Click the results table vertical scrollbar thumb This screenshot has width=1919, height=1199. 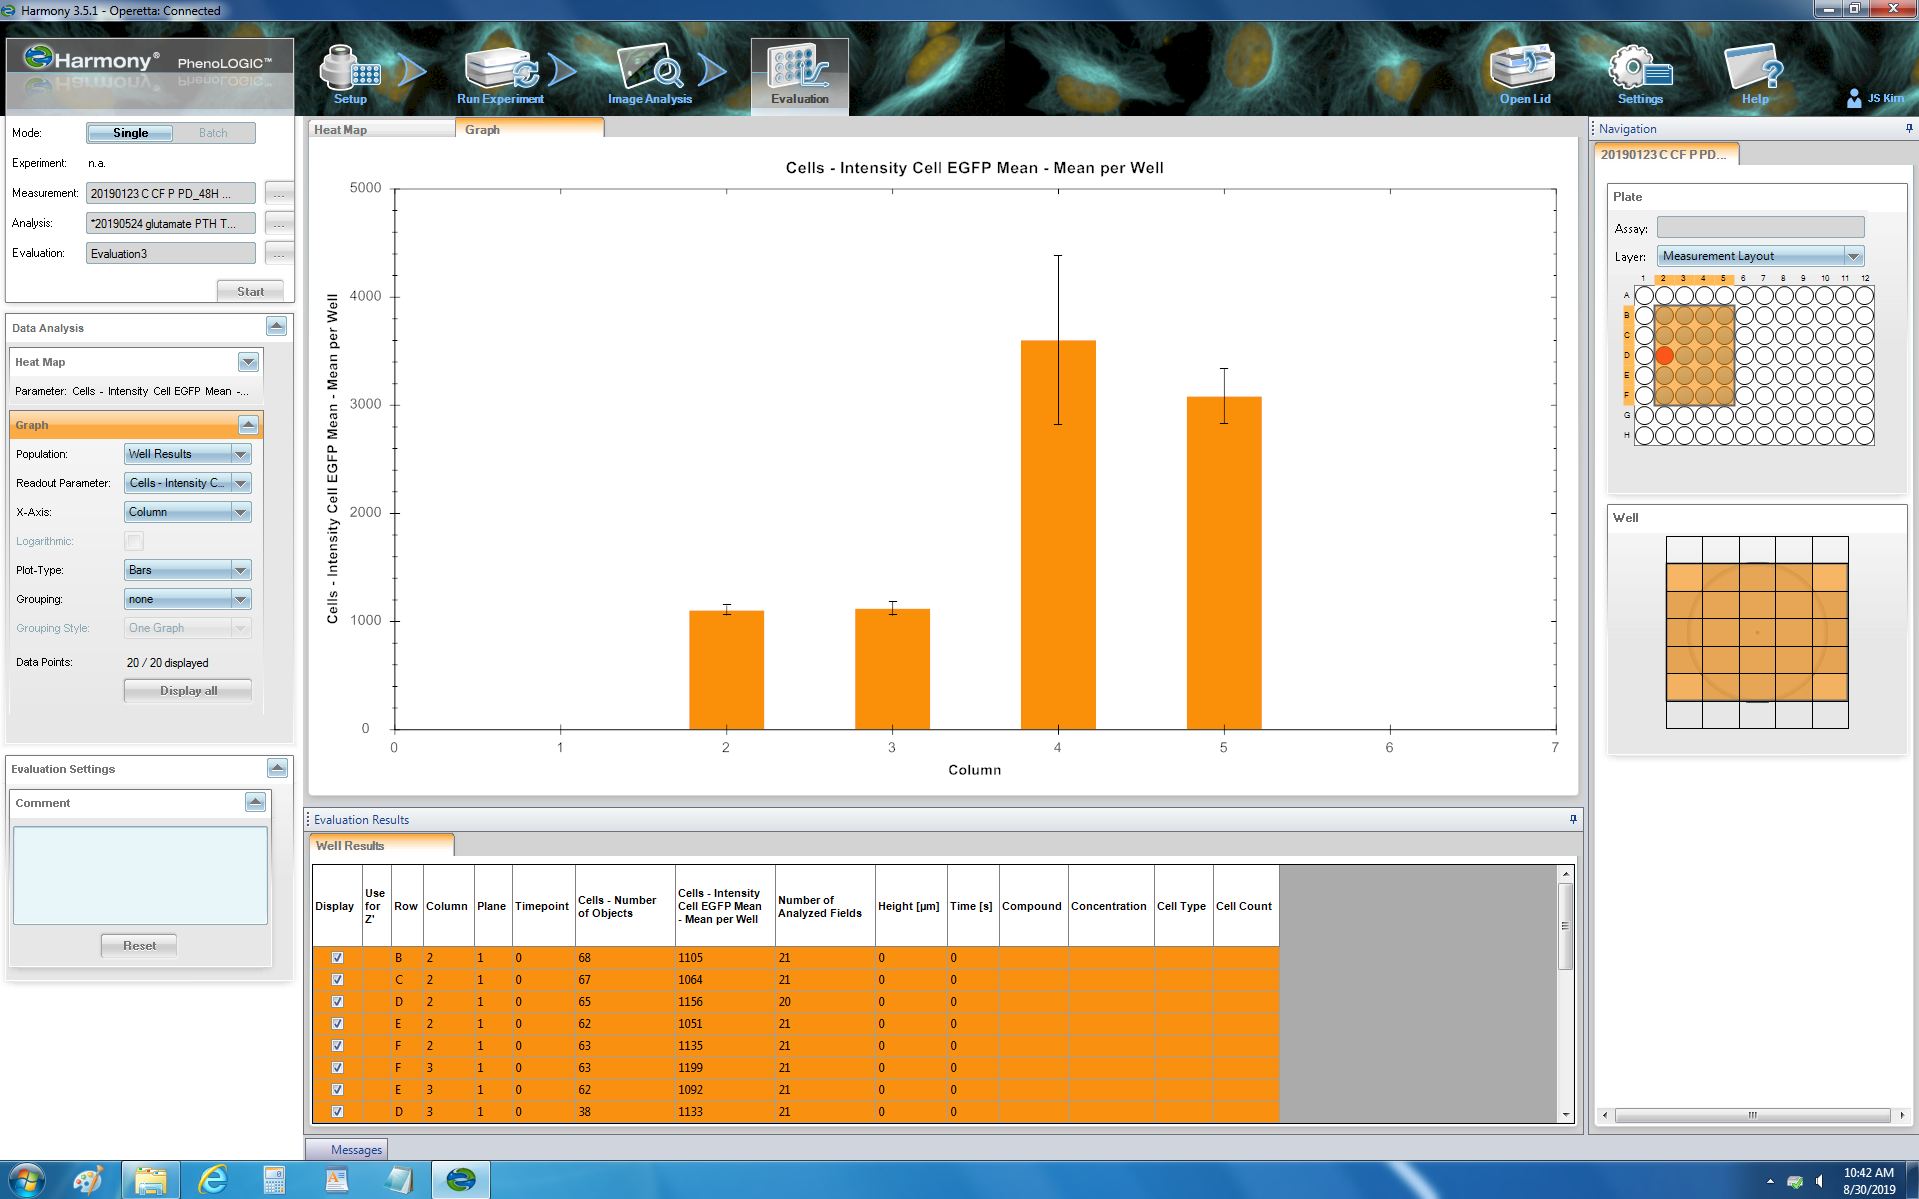(1565, 925)
